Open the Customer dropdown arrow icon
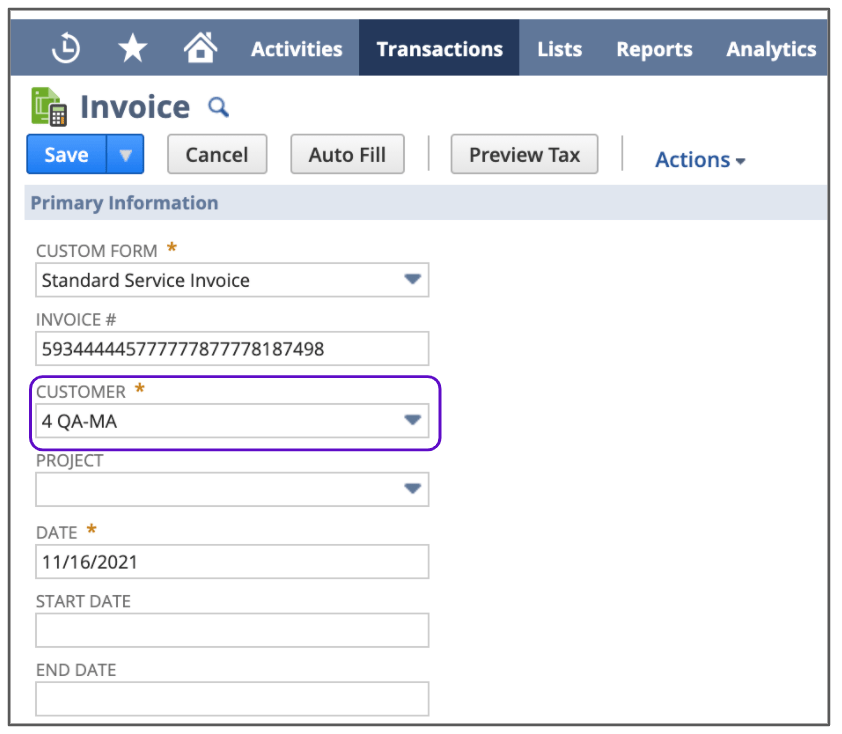Image resolution: width=842 pixels, height=734 pixels. tap(412, 420)
